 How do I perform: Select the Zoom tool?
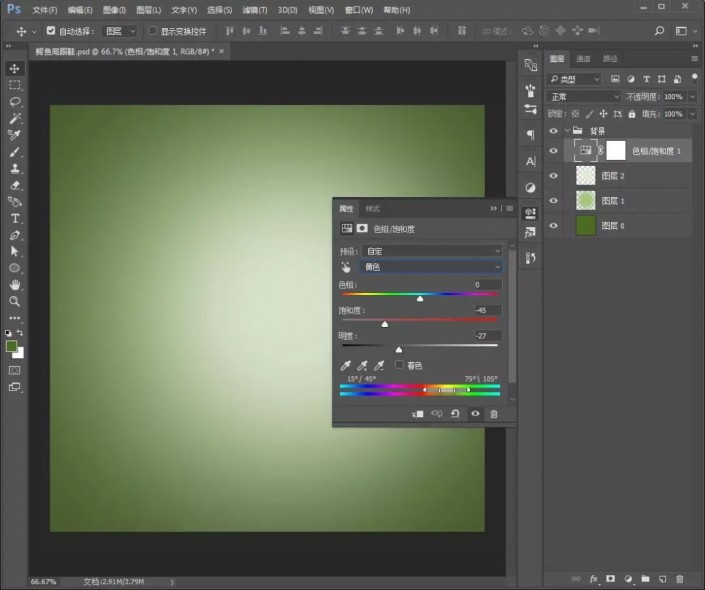point(14,301)
